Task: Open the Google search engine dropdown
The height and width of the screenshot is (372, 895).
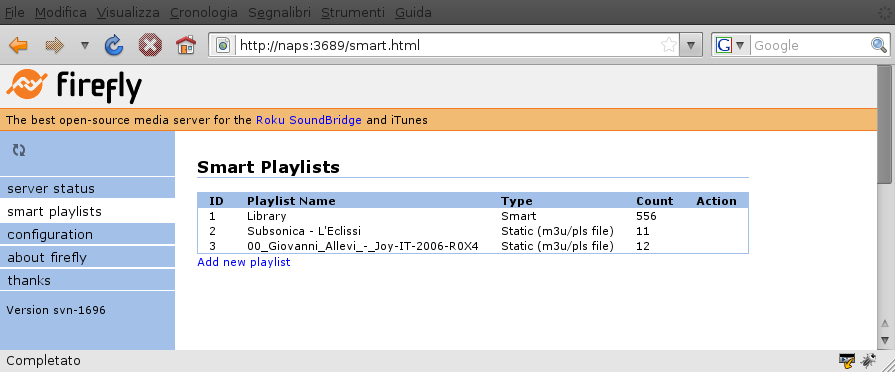Action: (x=731, y=45)
